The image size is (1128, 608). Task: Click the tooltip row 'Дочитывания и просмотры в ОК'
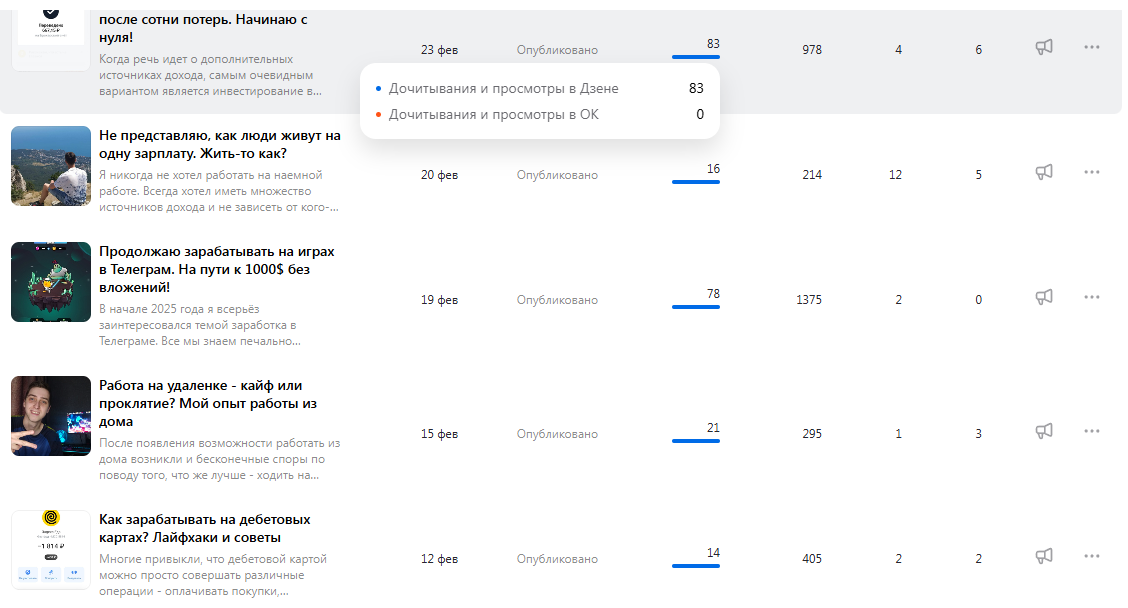(540, 114)
